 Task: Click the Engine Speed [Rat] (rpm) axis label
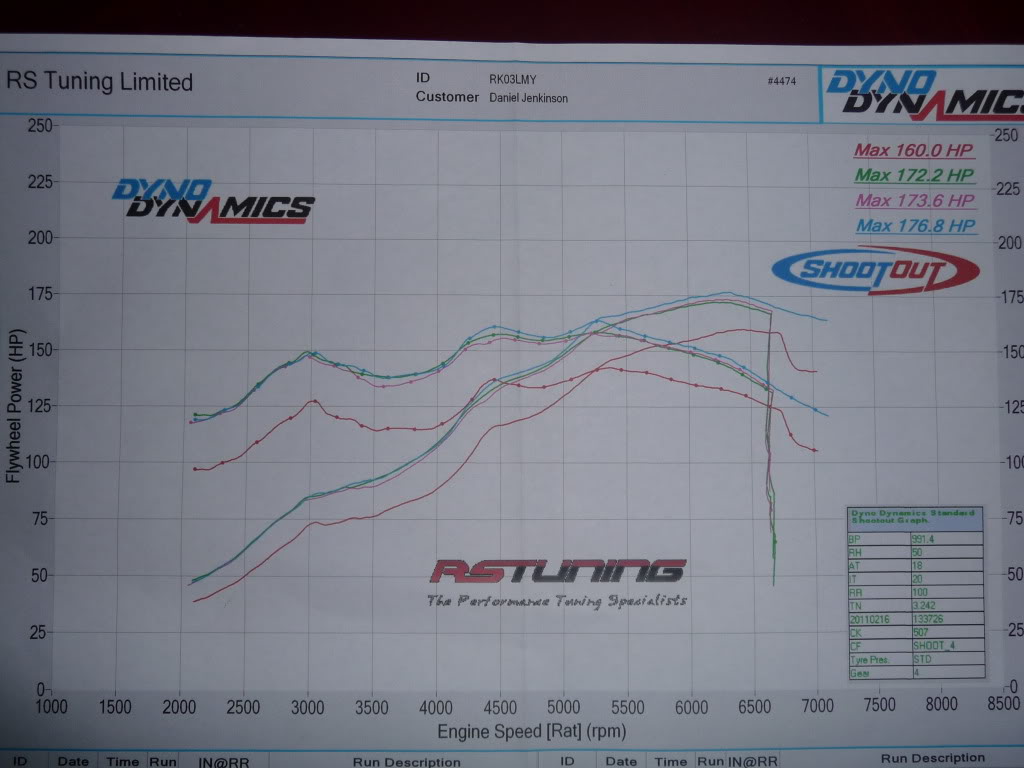(x=531, y=731)
